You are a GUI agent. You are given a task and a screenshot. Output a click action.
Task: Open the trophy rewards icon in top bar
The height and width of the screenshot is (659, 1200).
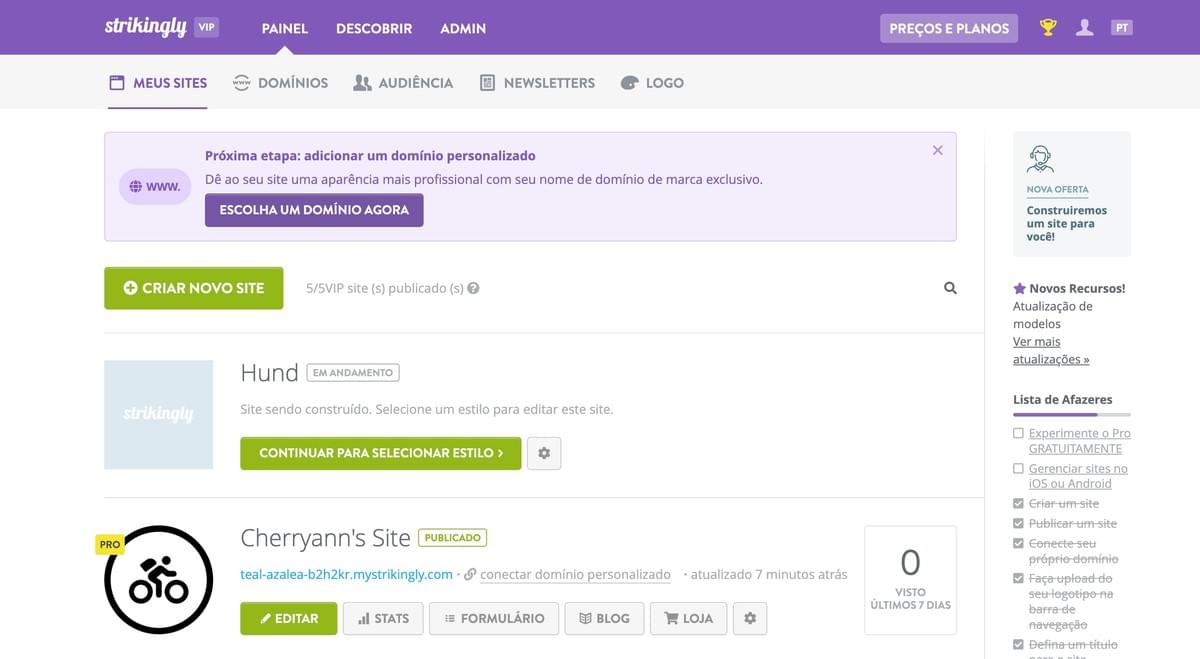coord(1046,27)
